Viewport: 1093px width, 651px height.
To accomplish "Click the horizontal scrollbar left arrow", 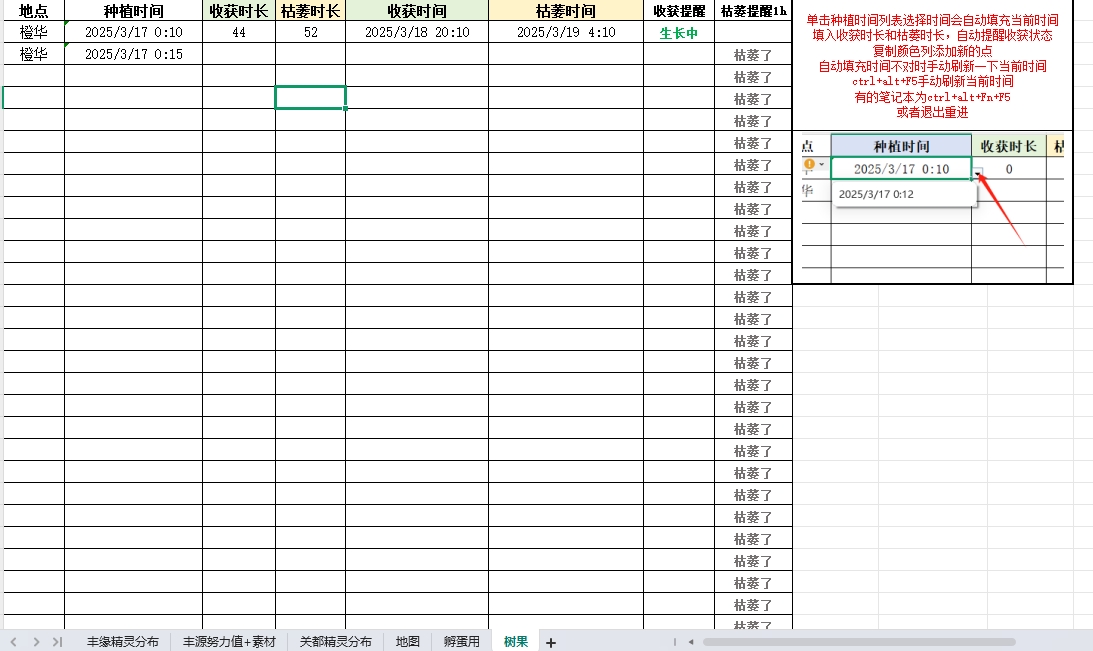I will 691,641.
